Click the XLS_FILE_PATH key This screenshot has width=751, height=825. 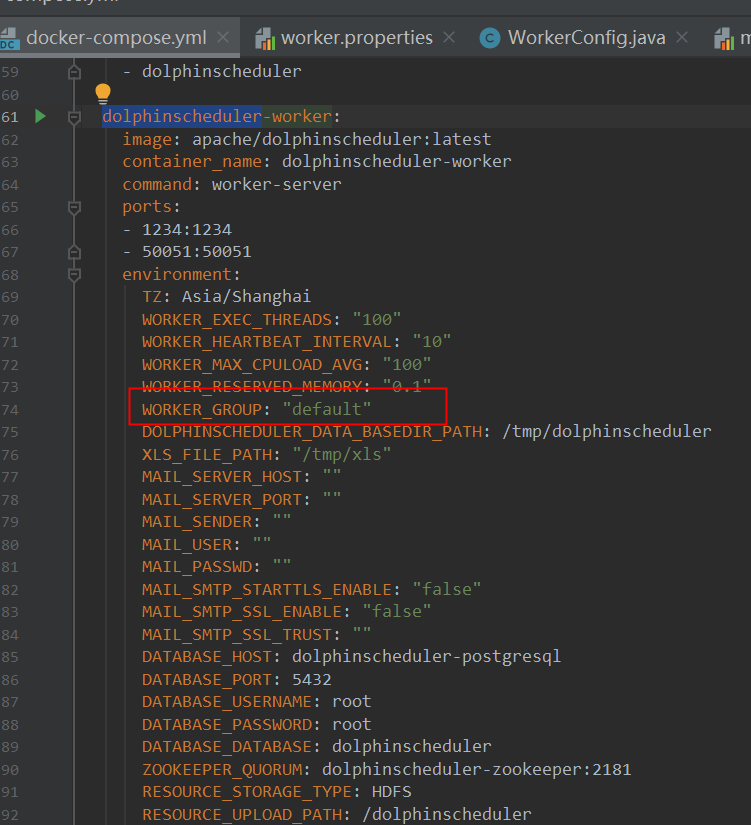point(207,455)
